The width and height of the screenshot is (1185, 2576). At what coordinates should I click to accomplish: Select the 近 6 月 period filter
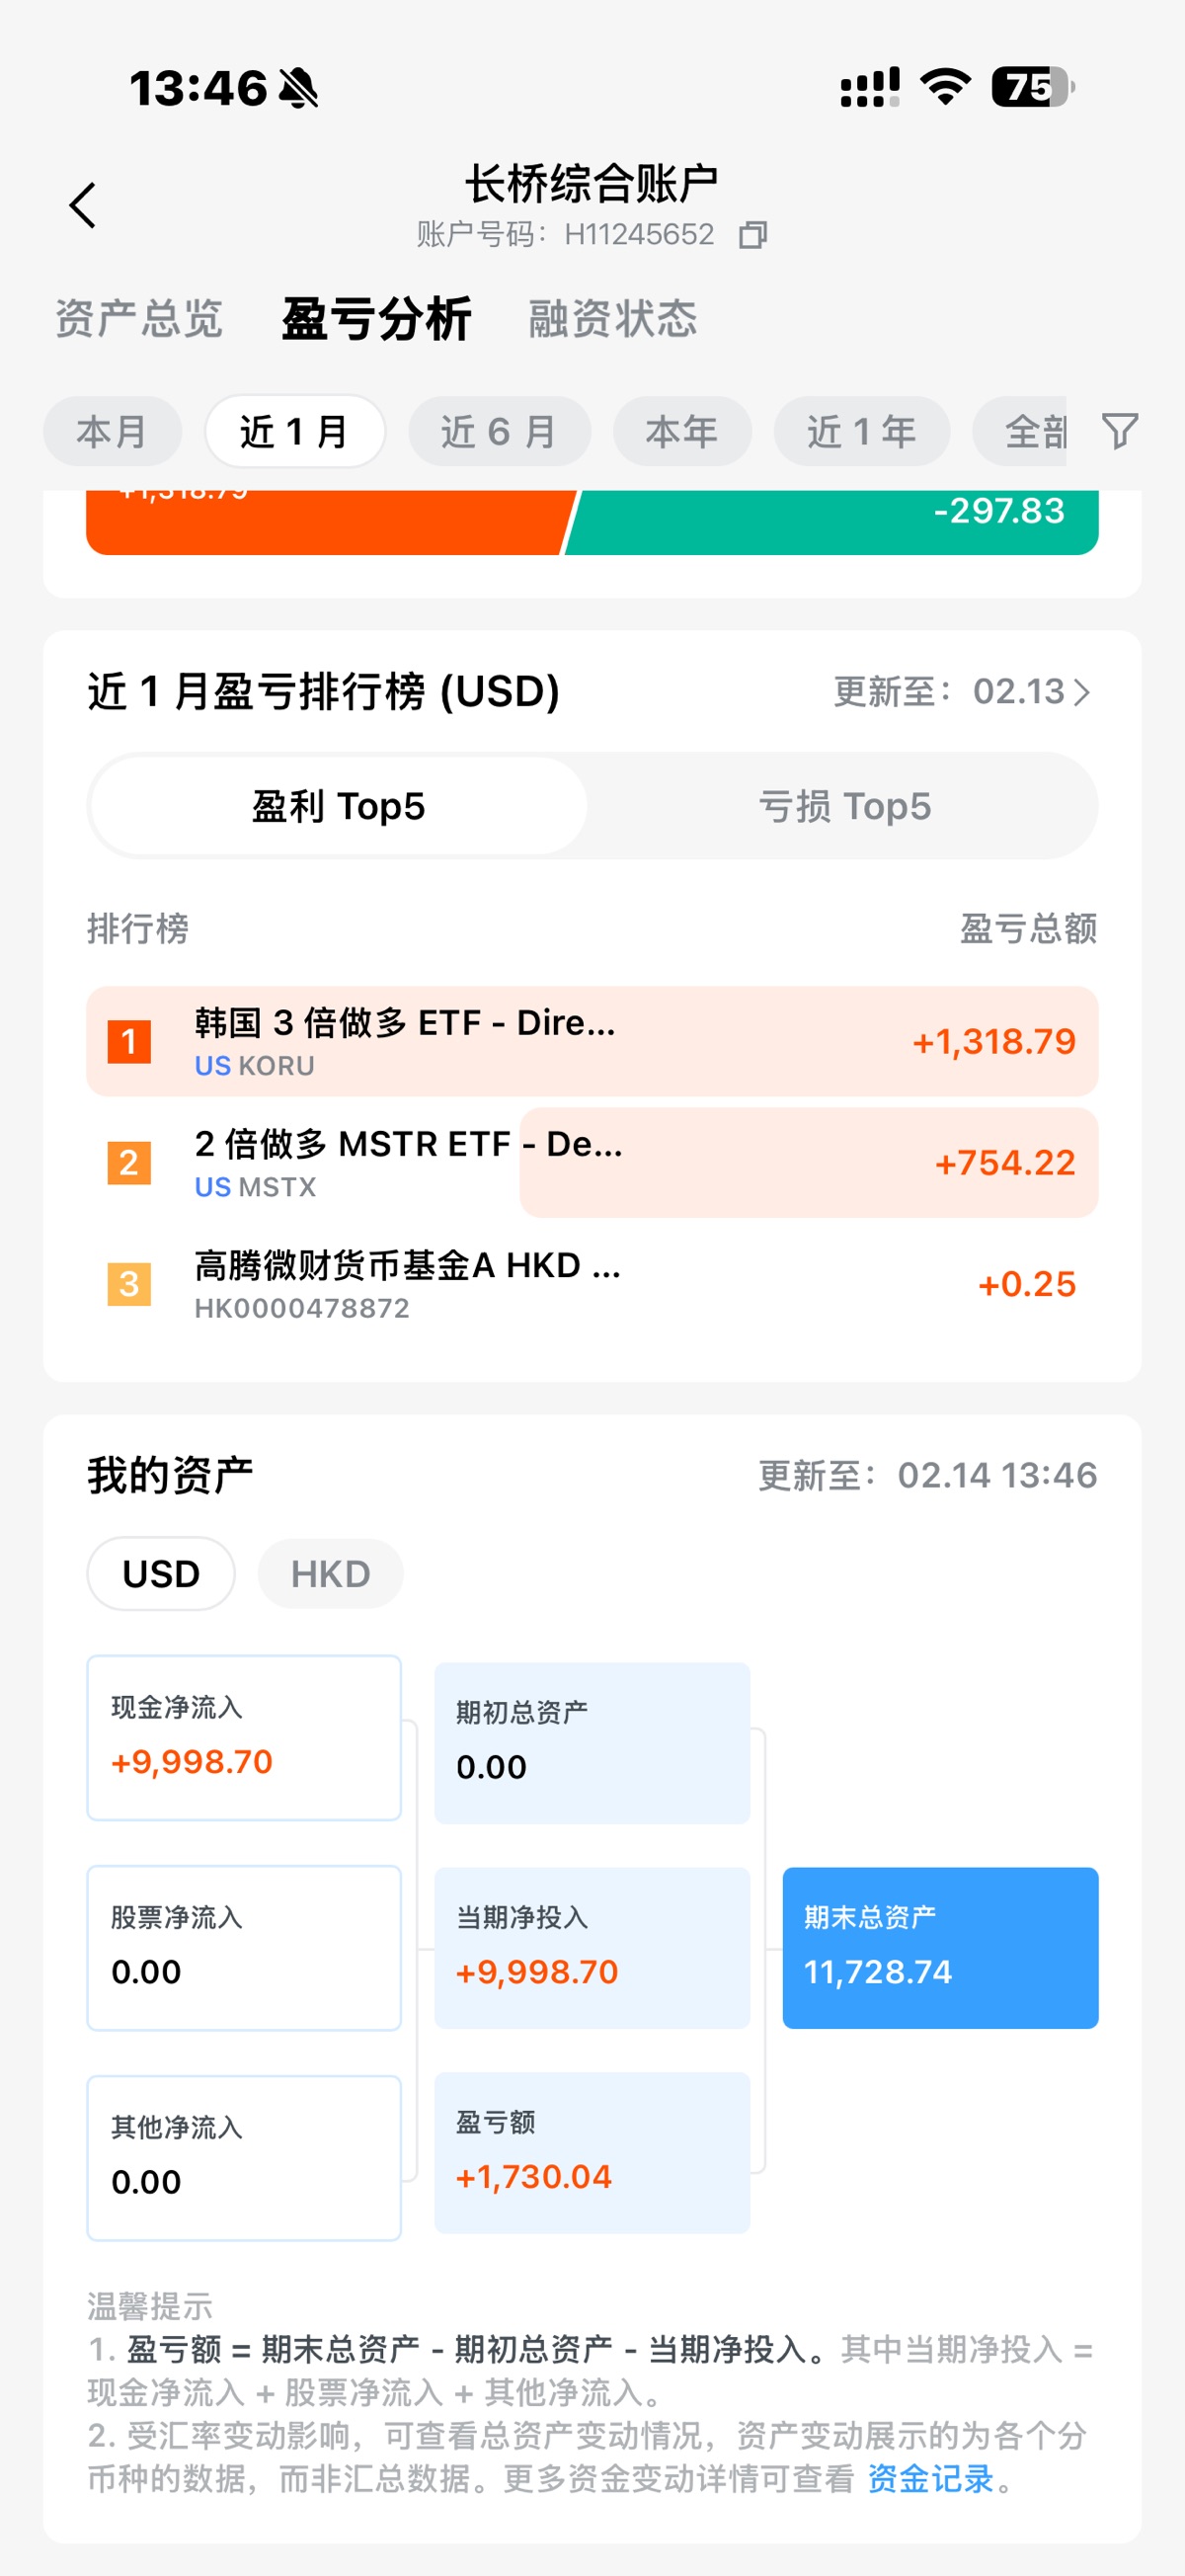pyautogui.click(x=499, y=432)
